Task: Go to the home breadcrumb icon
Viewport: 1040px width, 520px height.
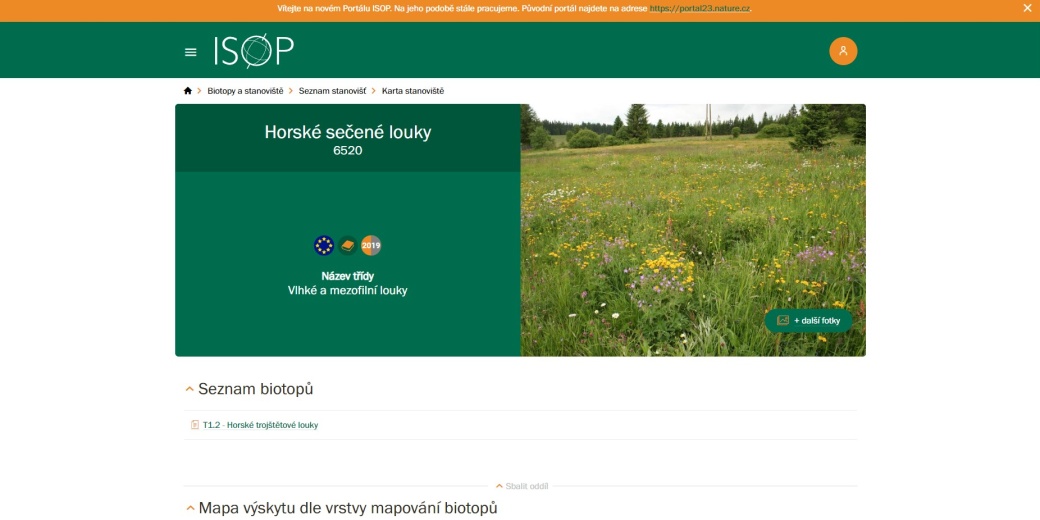Action: click(x=187, y=91)
